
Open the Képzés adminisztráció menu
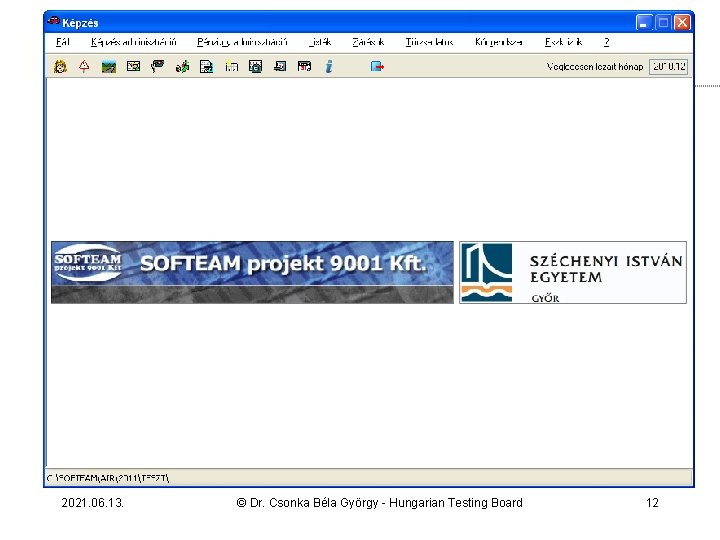[134, 42]
